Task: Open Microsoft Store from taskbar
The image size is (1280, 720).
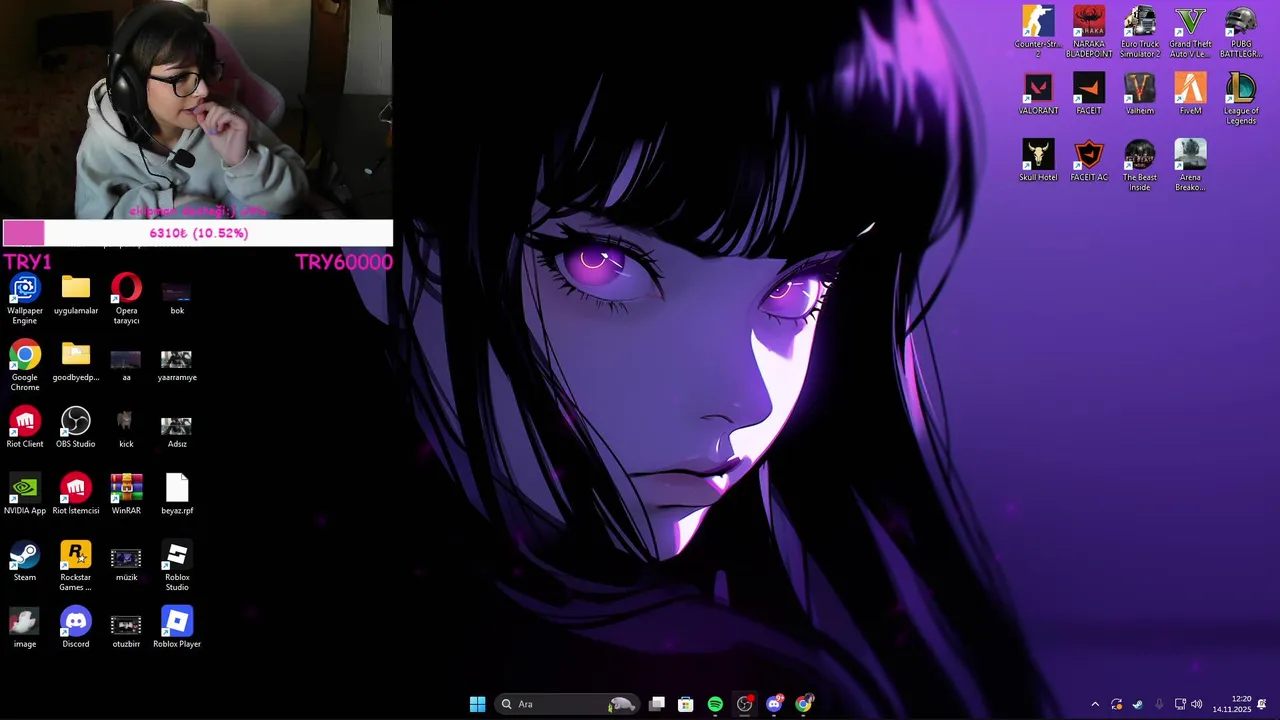Action: click(686, 704)
